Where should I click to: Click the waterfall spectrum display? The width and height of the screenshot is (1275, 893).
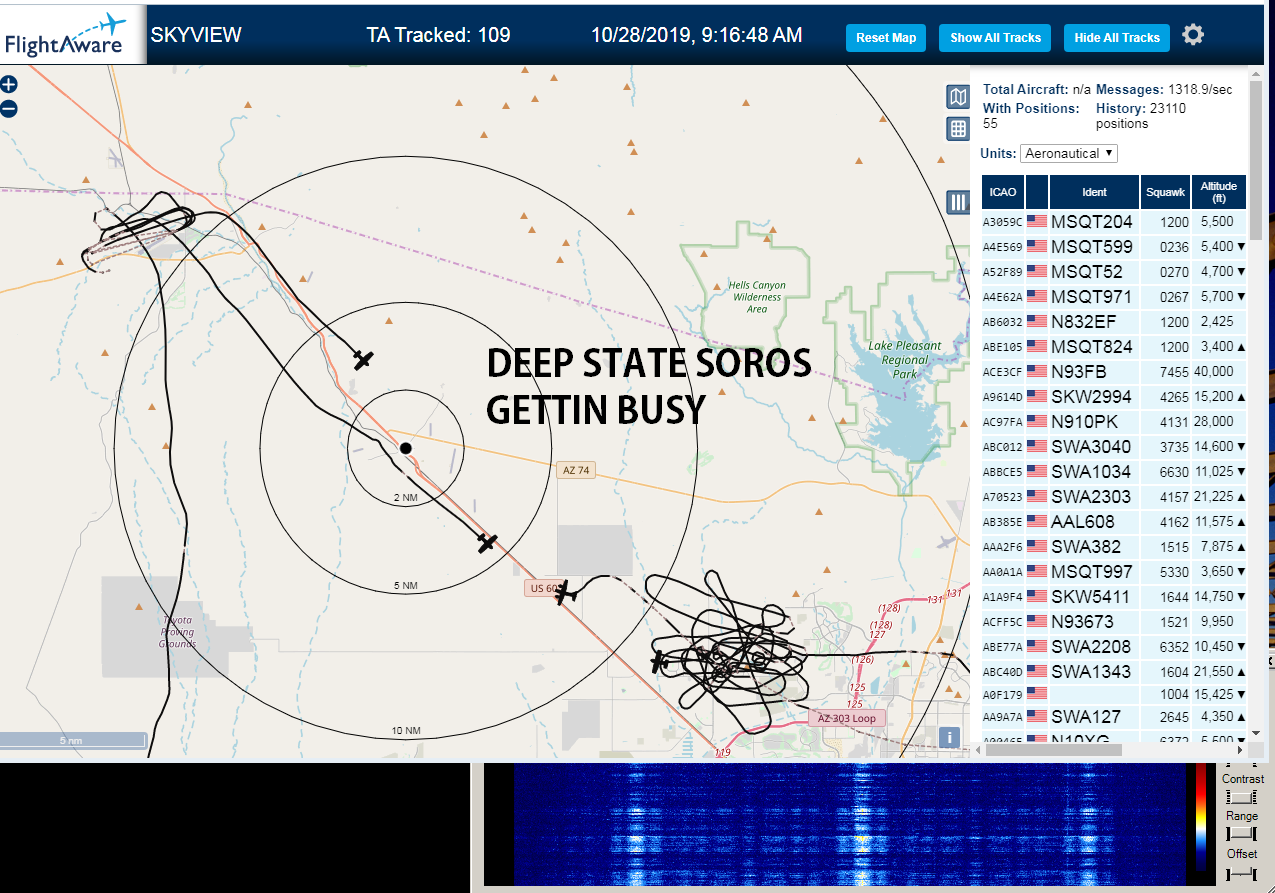point(848,825)
